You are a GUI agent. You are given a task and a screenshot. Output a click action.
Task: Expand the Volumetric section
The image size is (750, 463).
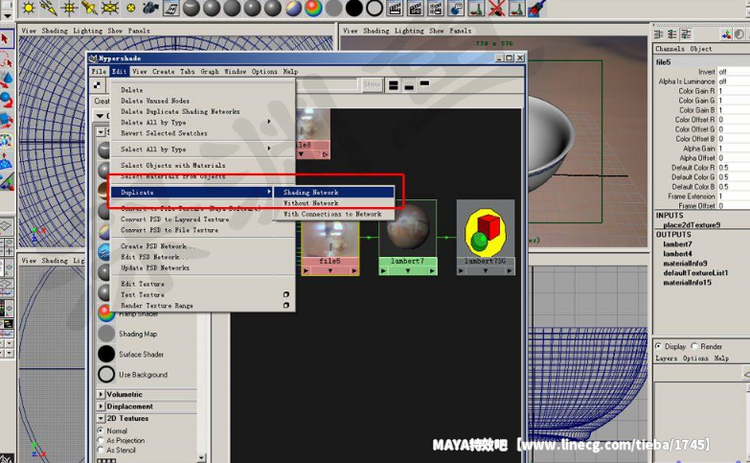[x=100, y=394]
